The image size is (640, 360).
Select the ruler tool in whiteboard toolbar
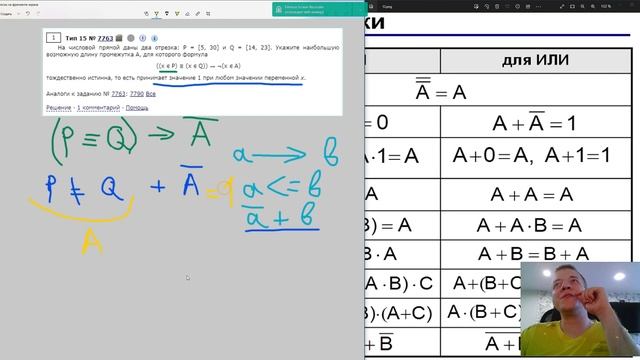click(198, 13)
